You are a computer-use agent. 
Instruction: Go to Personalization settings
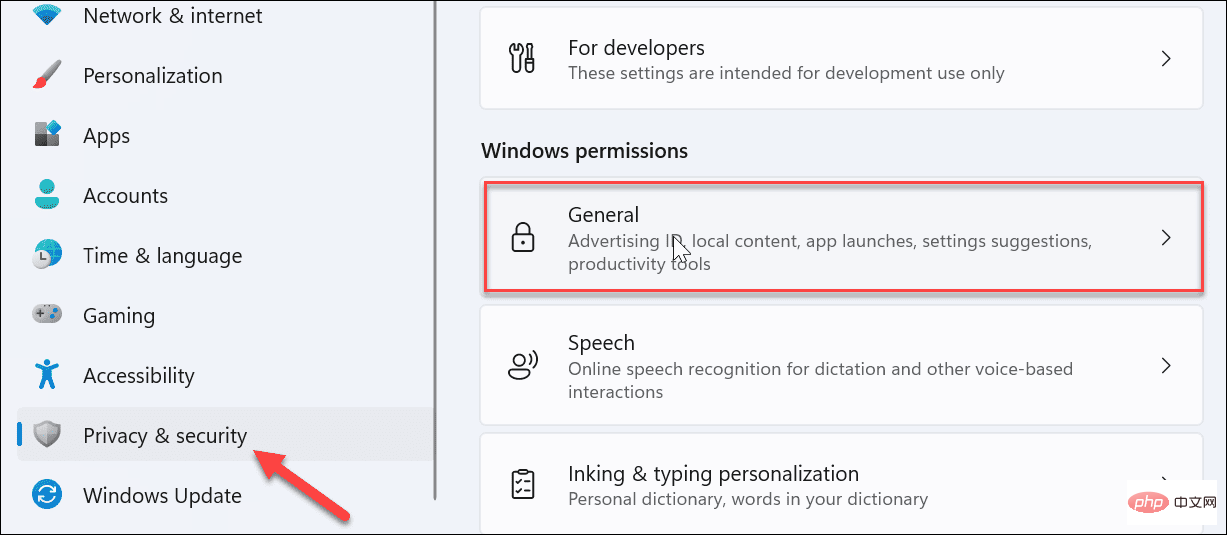tap(152, 76)
